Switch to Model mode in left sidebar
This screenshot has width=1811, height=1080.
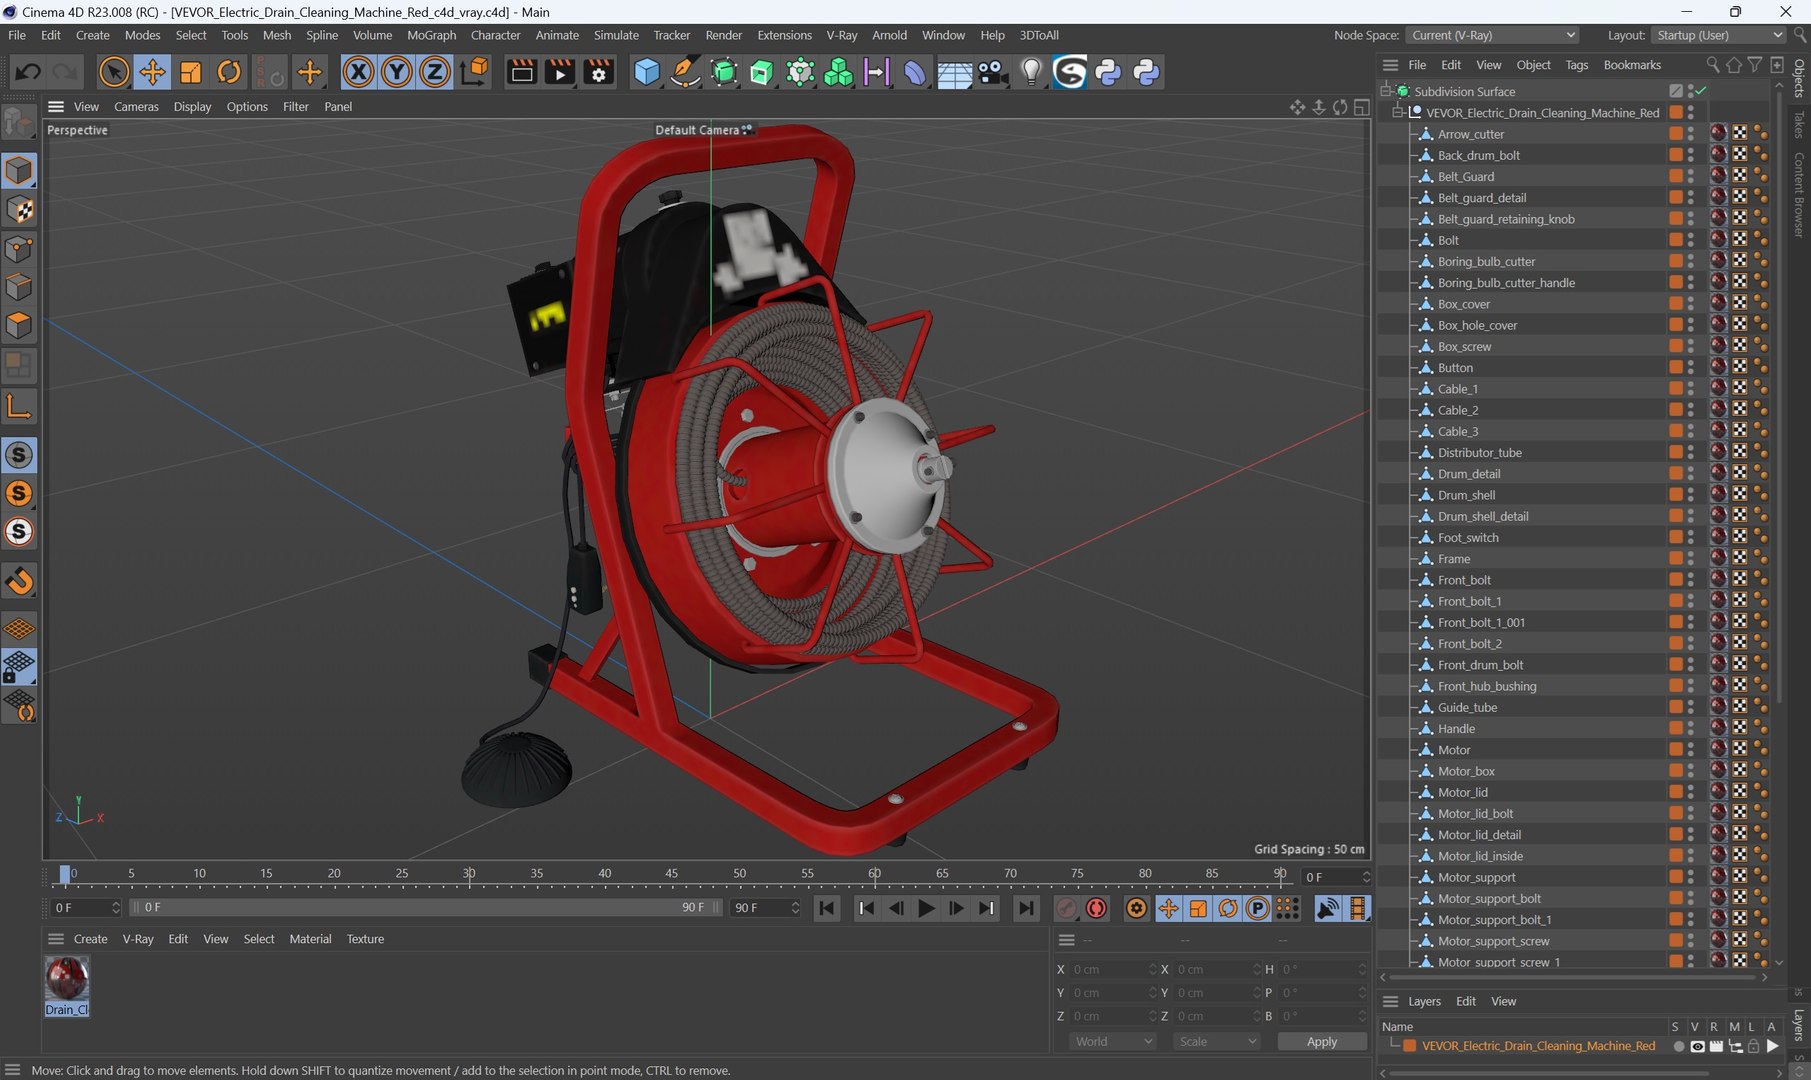[19, 171]
